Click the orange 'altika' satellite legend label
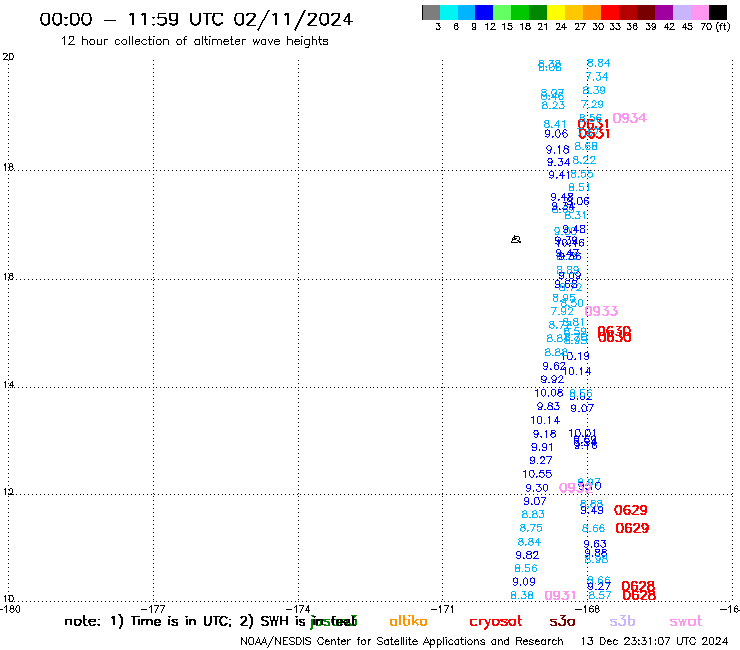740x650 pixels. (x=408, y=621)
